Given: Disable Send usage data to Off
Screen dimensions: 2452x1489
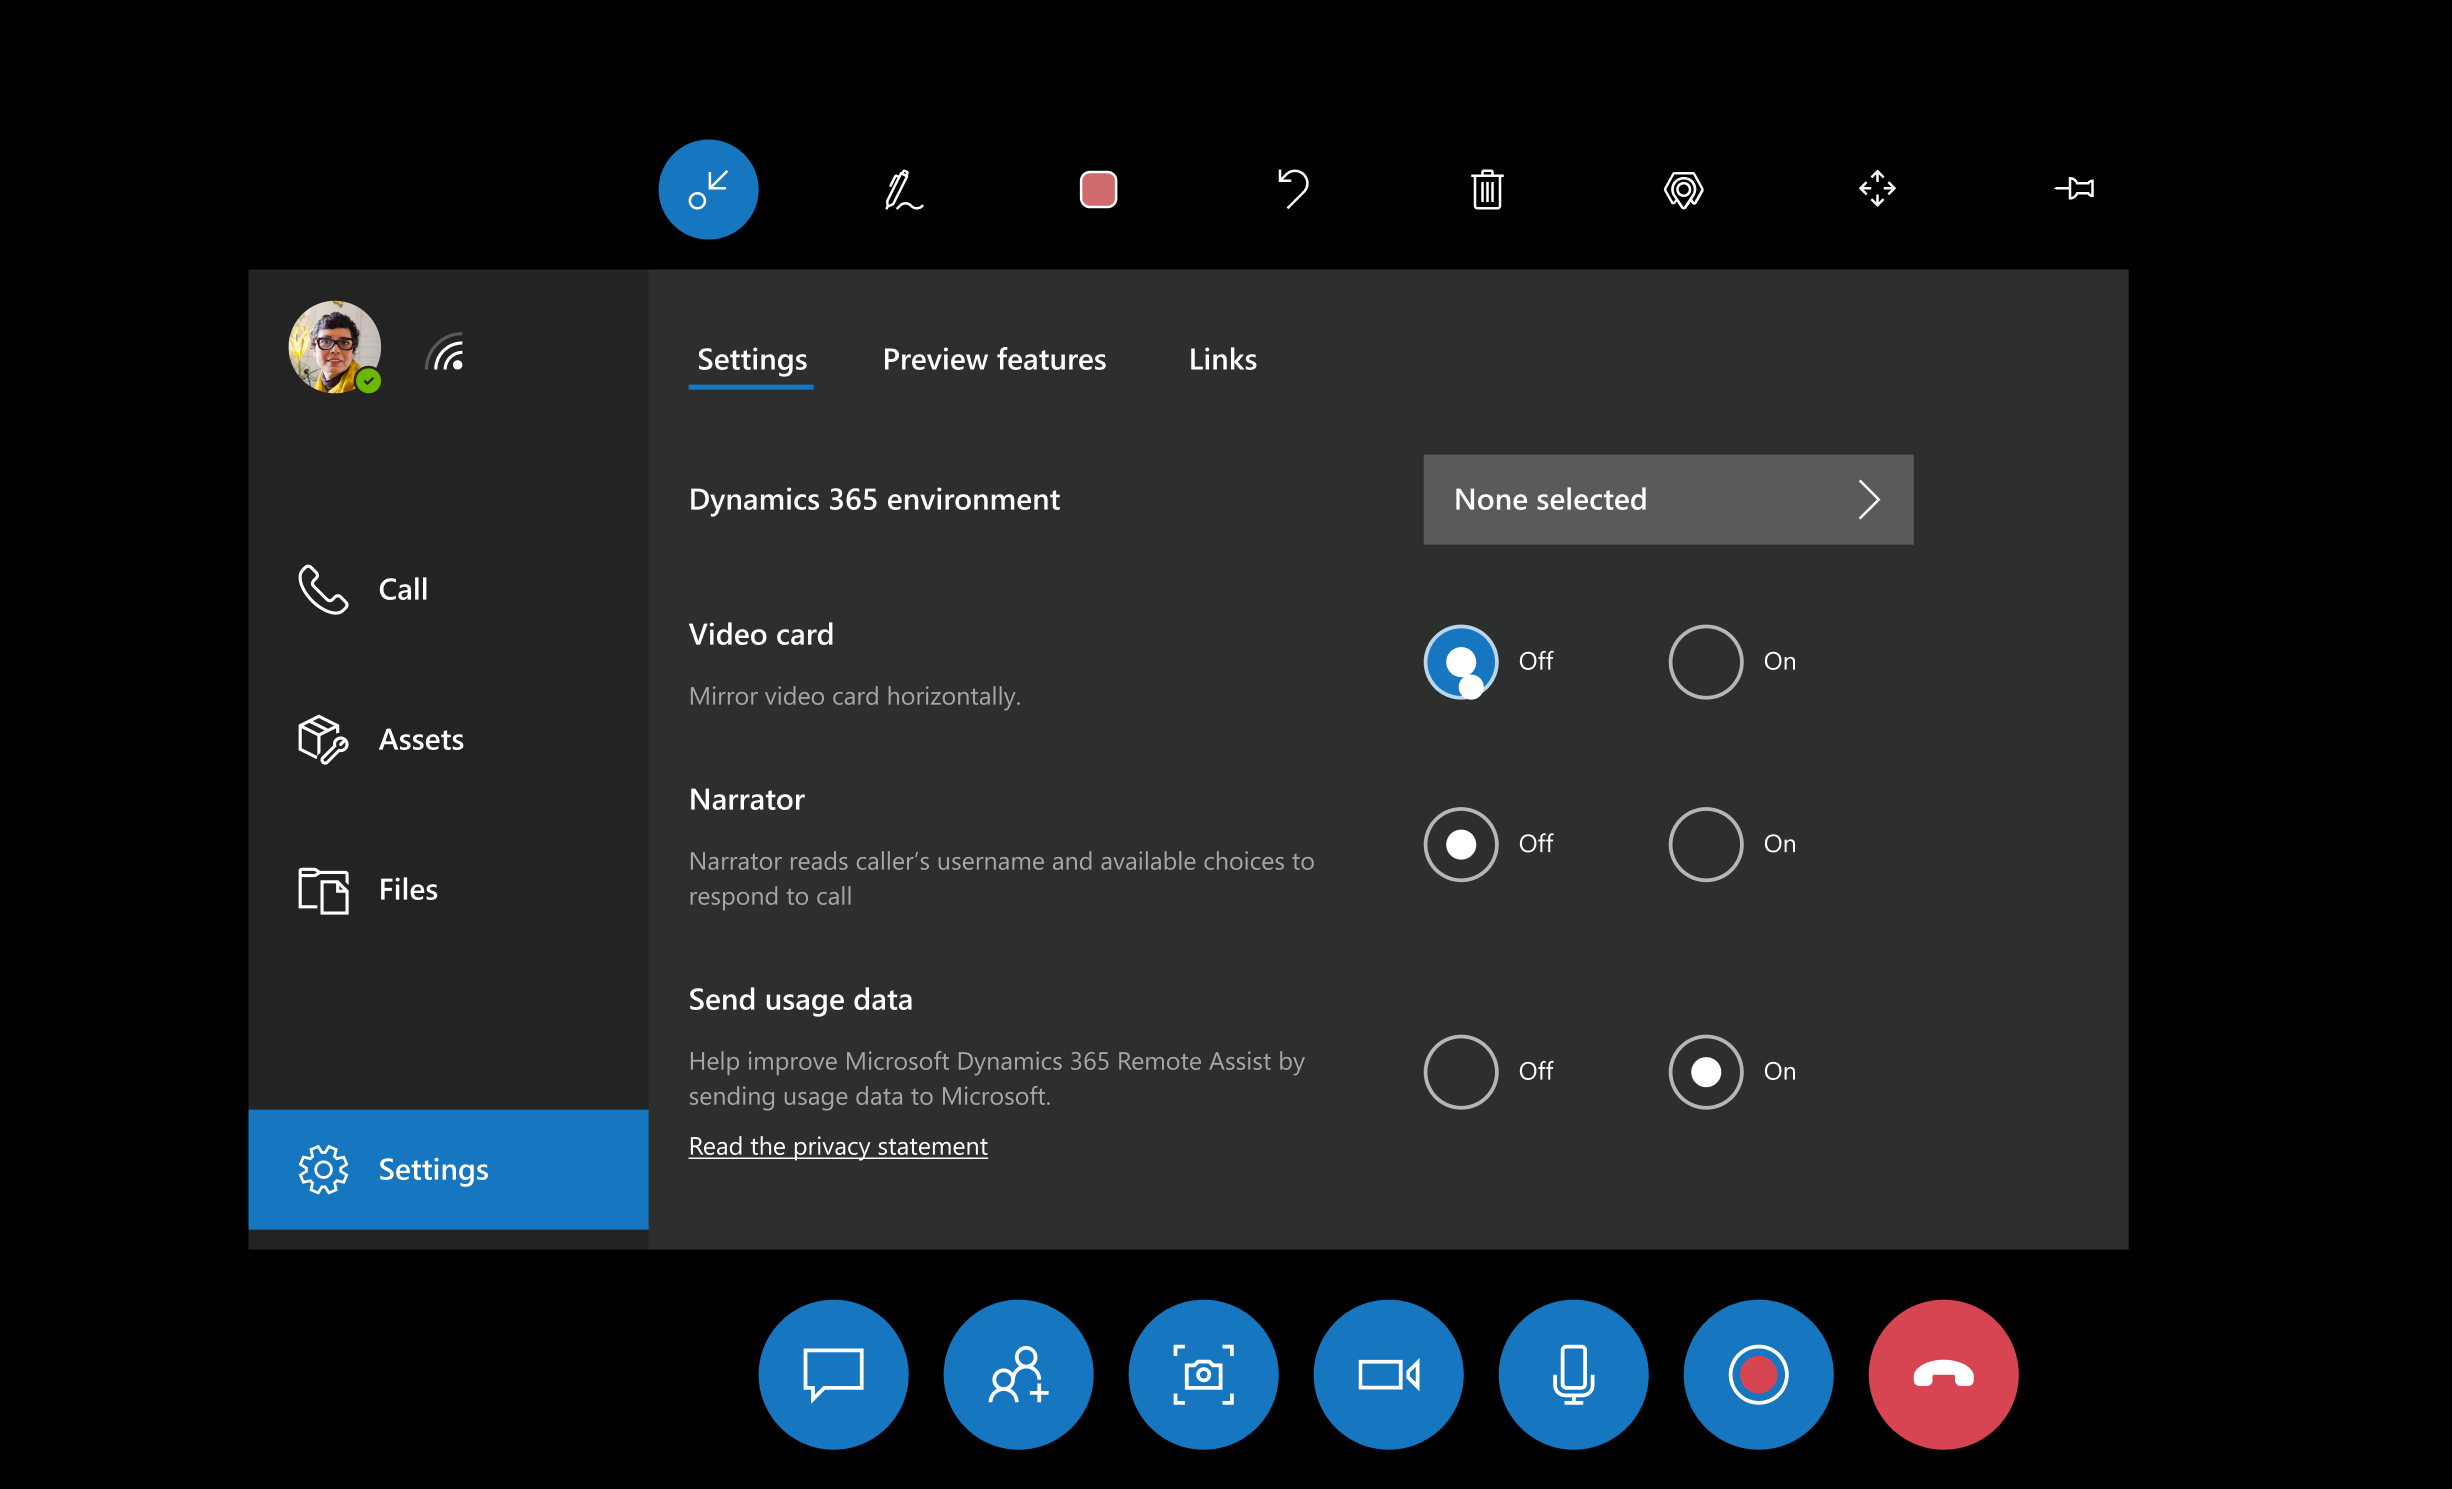Looking at the screenshot, I should coord(1457,1070).
